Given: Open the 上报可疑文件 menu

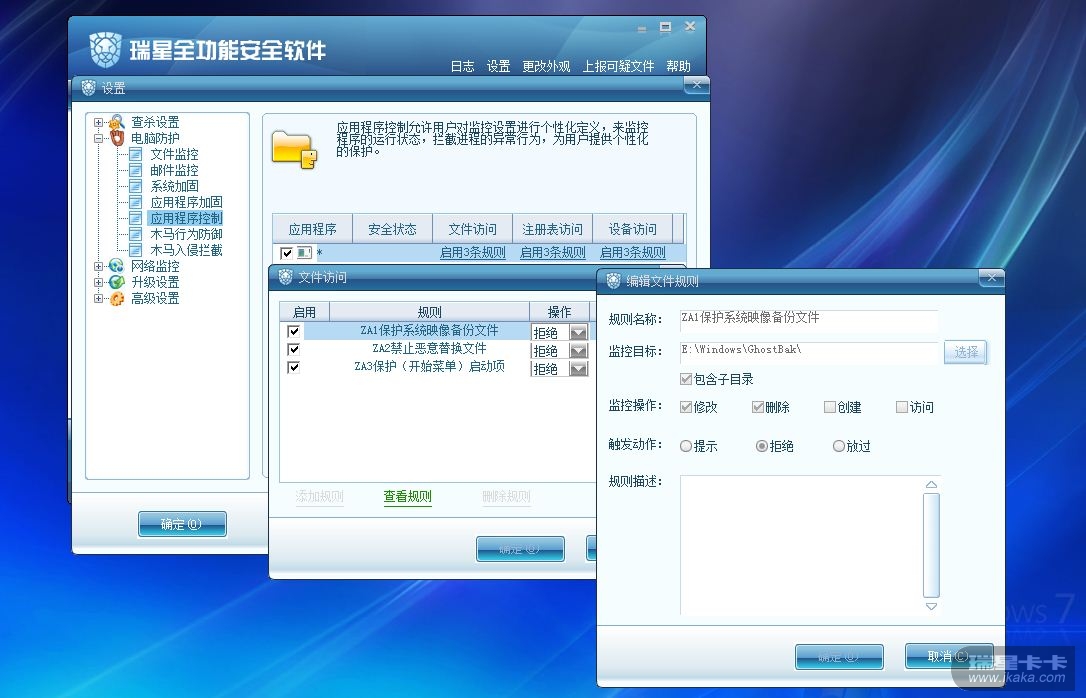Looking at the screenshot, I should coord(618,66).
